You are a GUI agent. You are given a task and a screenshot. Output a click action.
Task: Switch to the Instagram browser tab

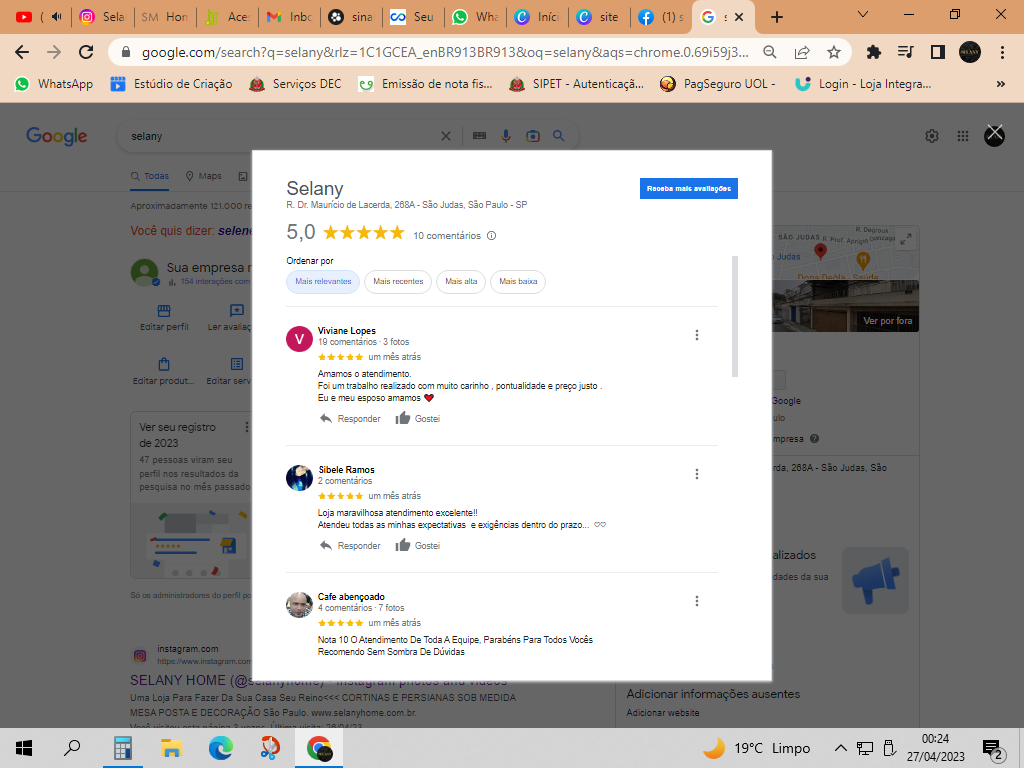coord(102,17)
